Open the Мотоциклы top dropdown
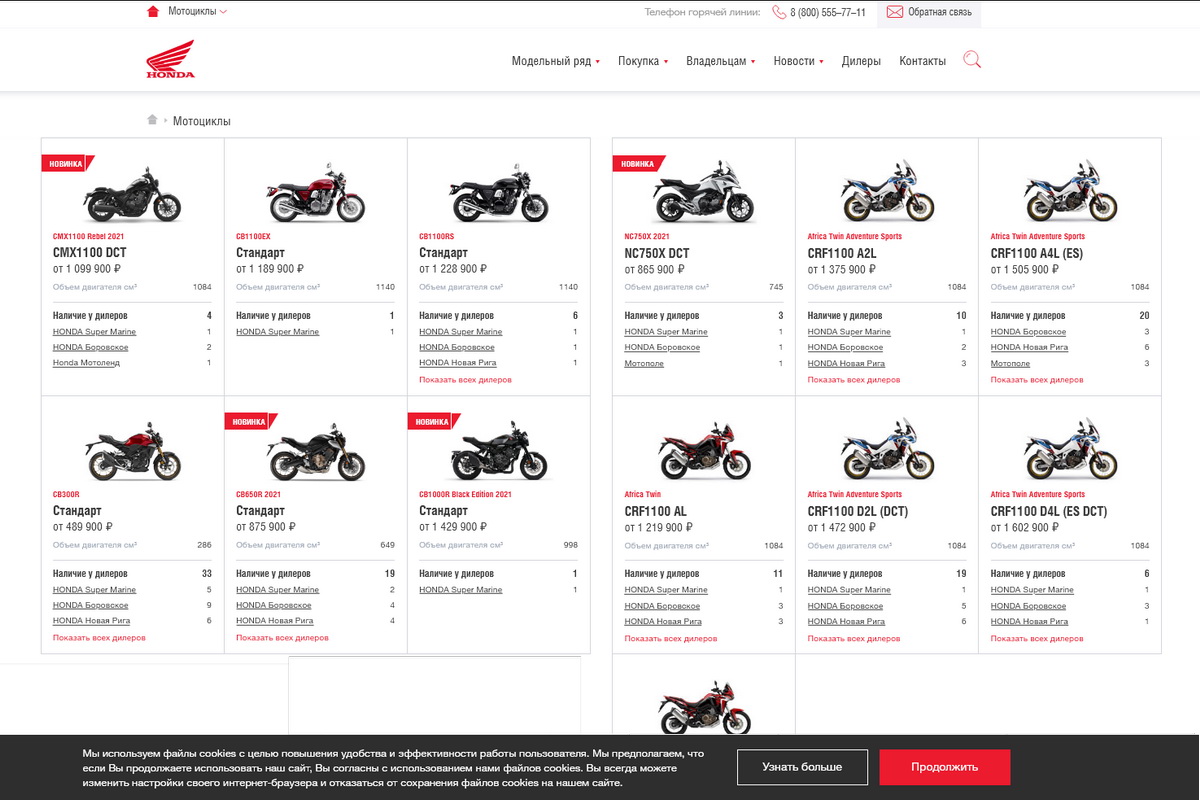The image size is (1200, 800). [197, 12]
